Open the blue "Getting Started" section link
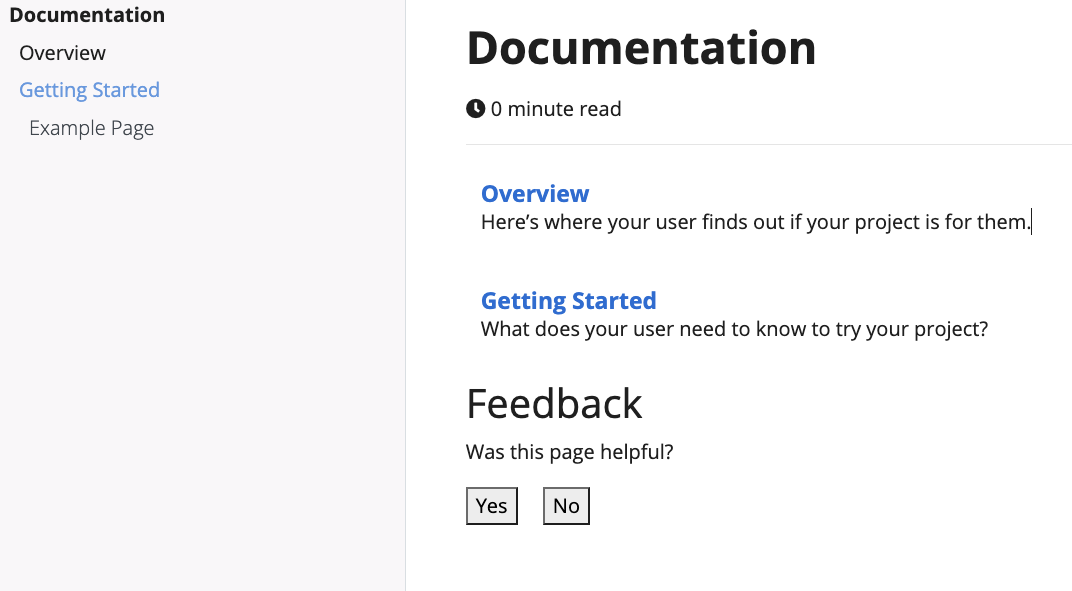This screenshot has width=1072, height=591. [x=568, y=300]
